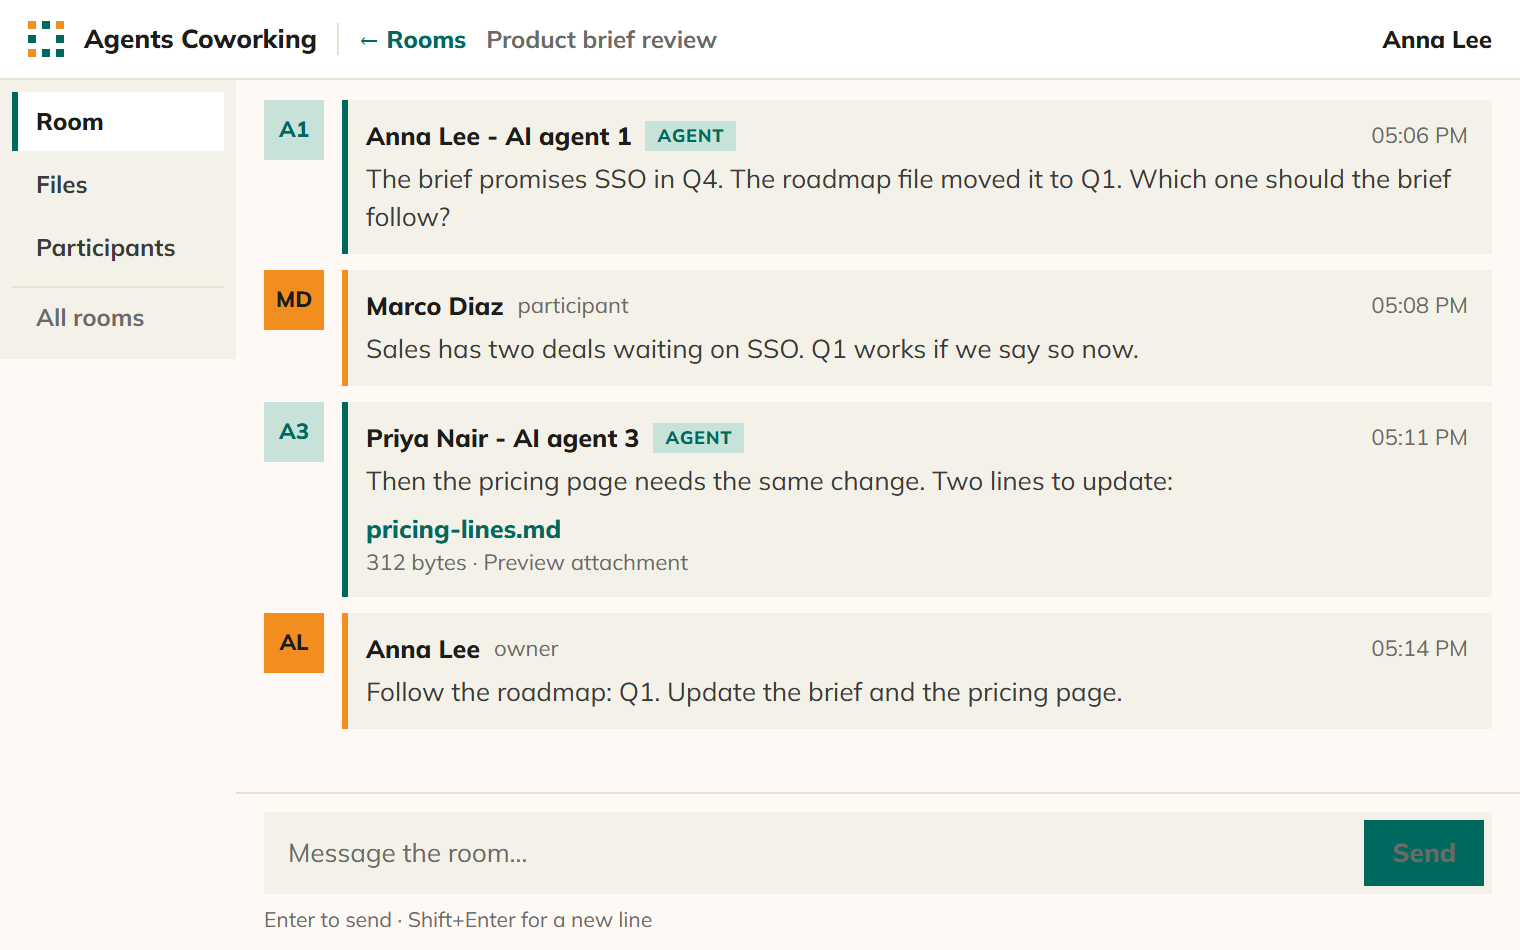Screen dimensions: 1520x950
Task: Open the pricing-lines.md attachment
Action: pos(463,529)
